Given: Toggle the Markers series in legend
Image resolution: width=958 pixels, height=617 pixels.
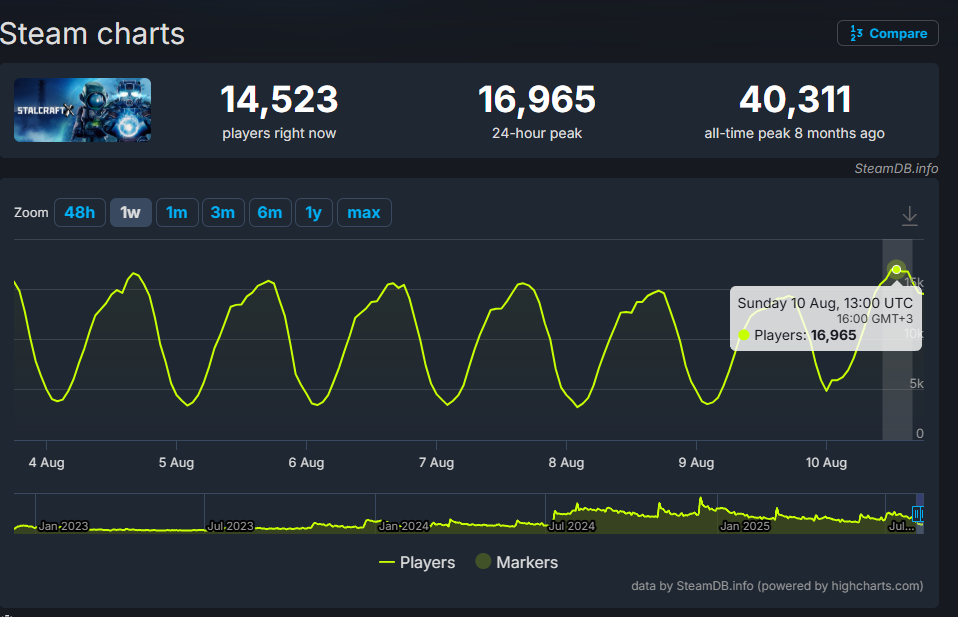Looking at the screenshot, I should [x=517, y=562].
